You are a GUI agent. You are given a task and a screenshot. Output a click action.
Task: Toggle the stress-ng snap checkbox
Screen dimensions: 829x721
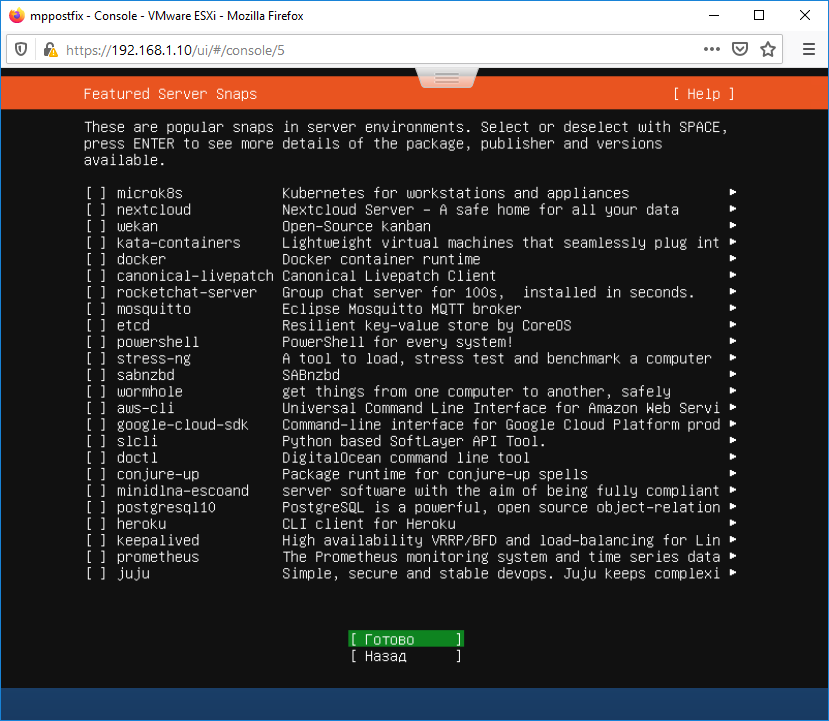click(96, 358)
